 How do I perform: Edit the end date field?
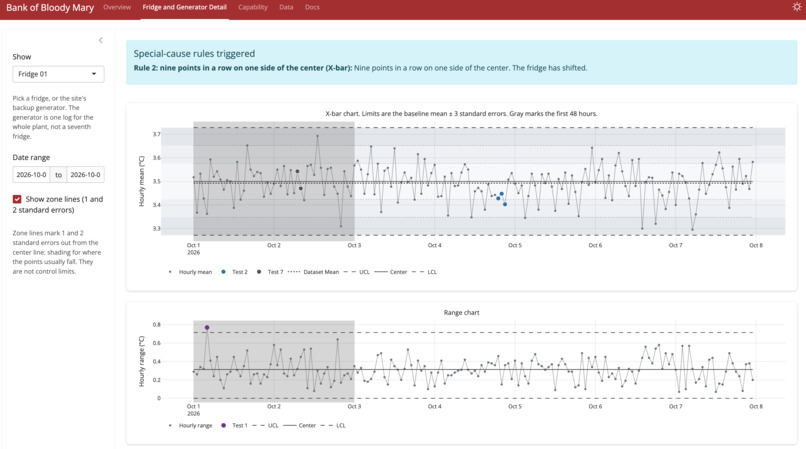85,175
